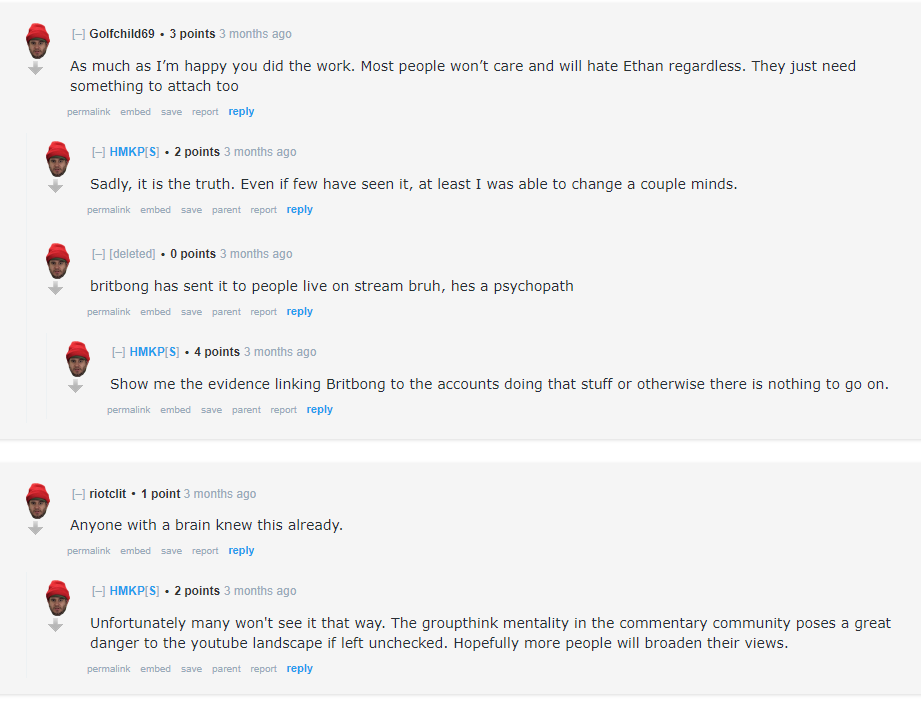This screenshot has height=703, width=921.
Task: Upvote Golfchild69's comment with red beanie icon
Action: tap(38, 41)
